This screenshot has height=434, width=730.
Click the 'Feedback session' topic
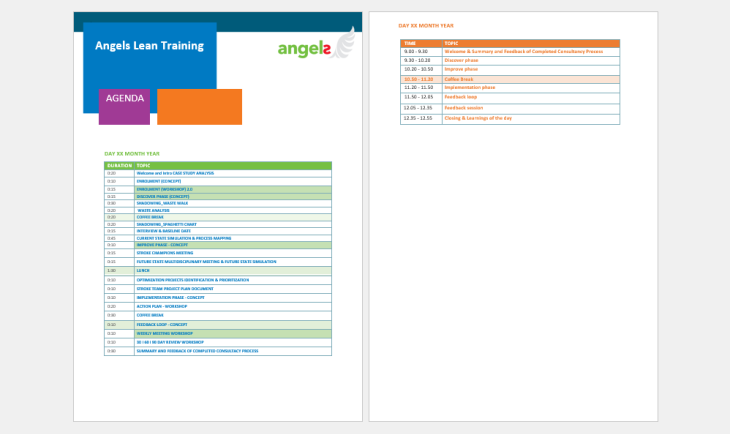coord(464,108)
